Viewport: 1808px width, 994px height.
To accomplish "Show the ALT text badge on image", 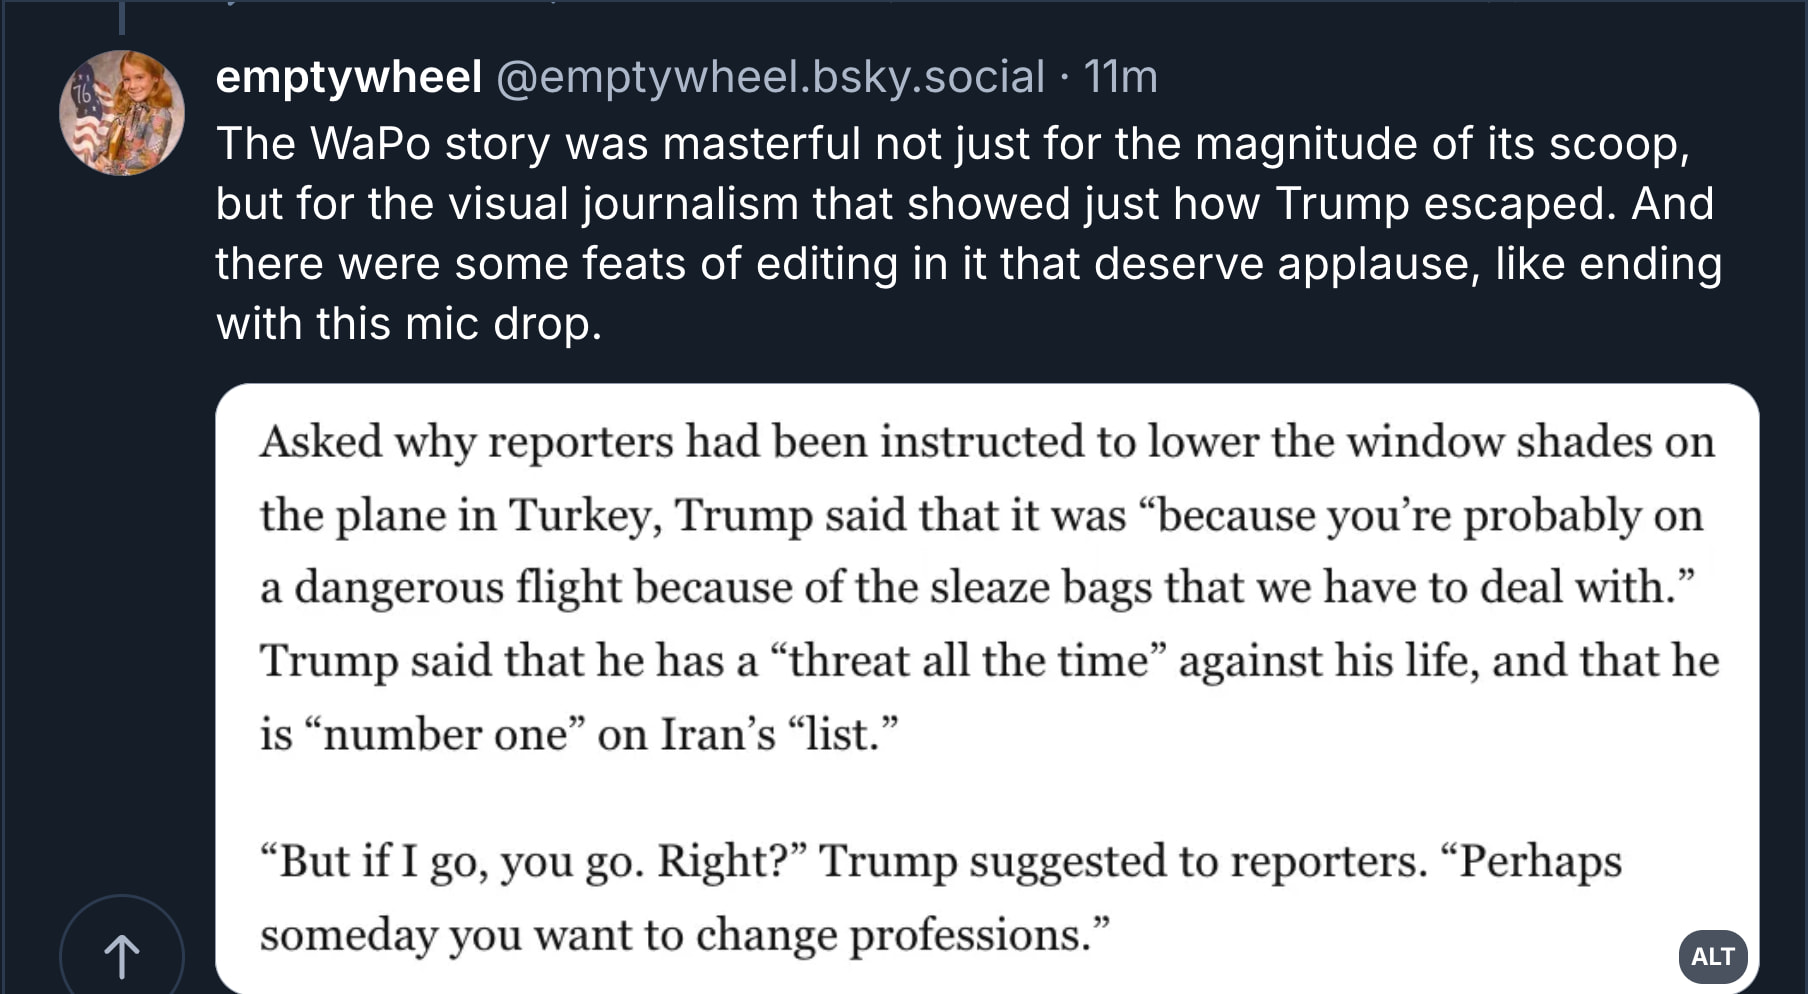I will (1712, 957).
